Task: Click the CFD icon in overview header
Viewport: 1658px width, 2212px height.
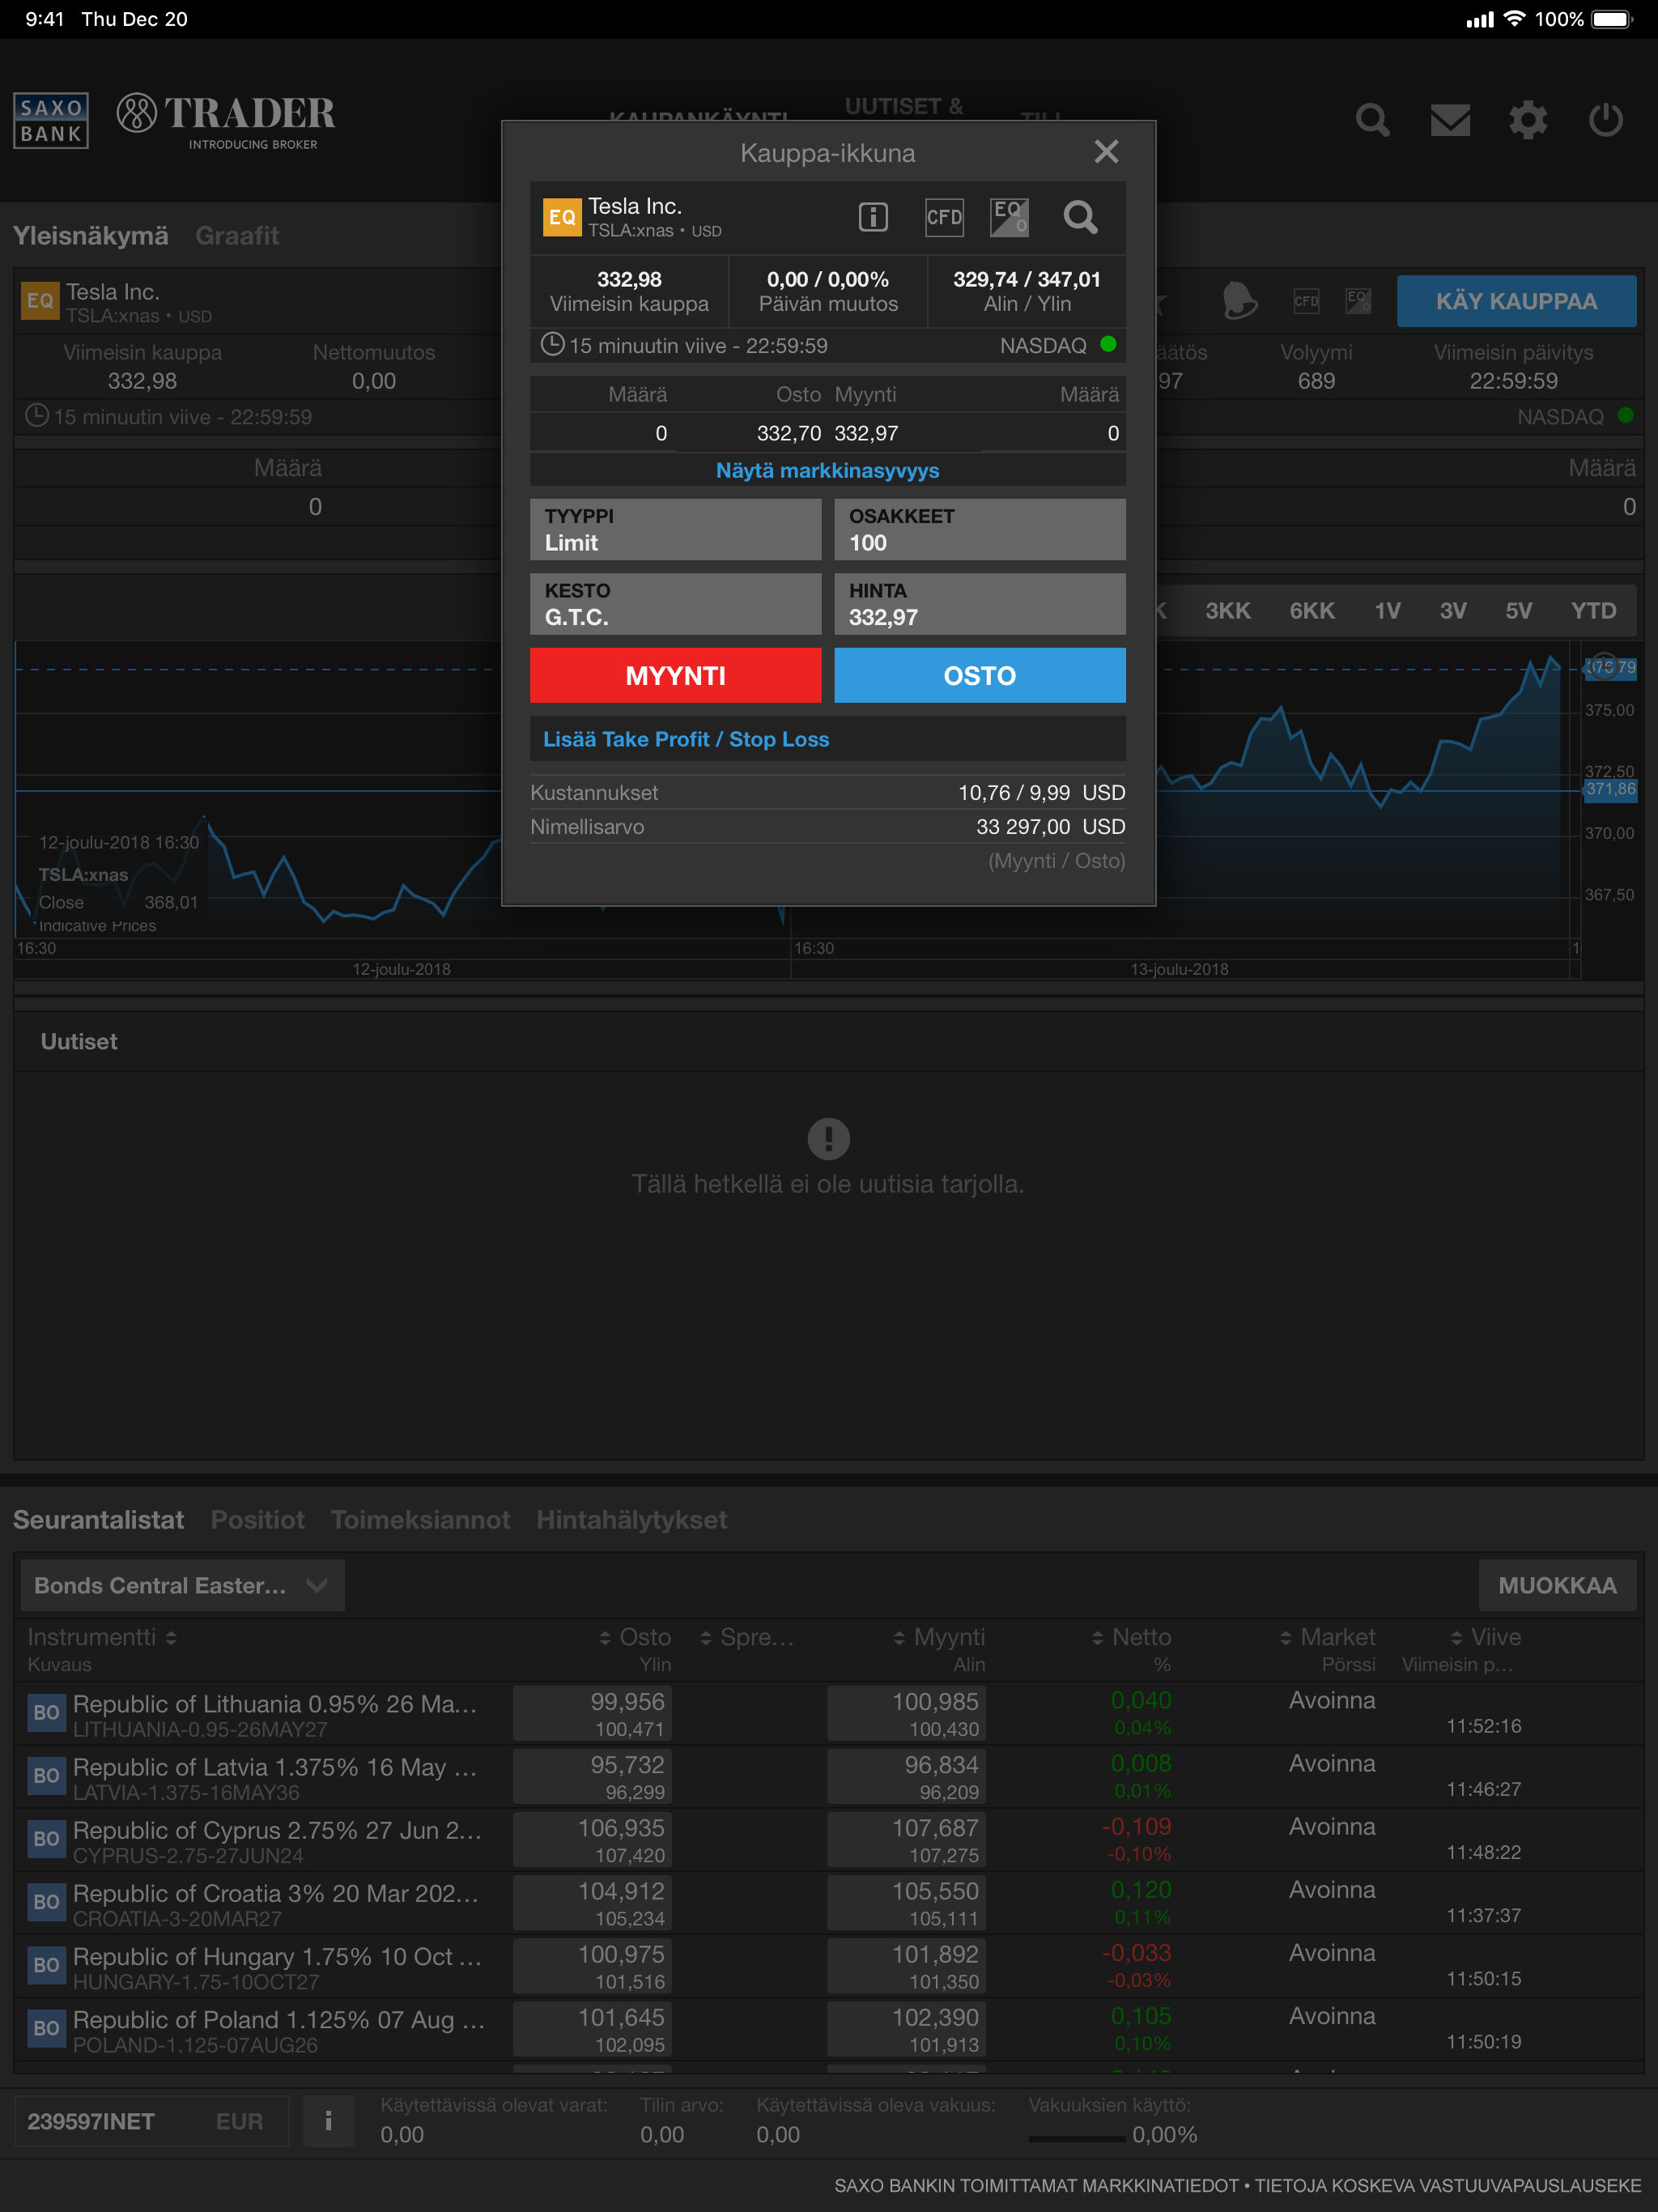Action: pyautogui.click(x=1306, y=300)
